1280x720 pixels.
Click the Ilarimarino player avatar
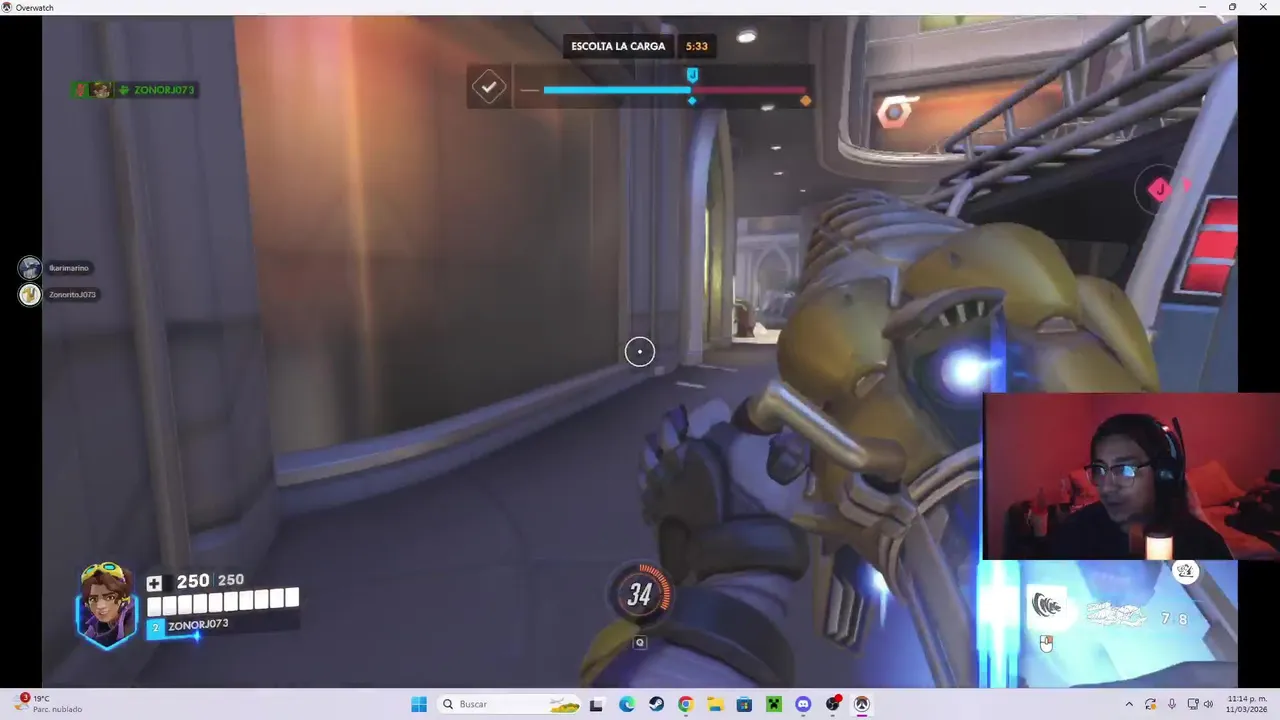[x=30, y=268]
